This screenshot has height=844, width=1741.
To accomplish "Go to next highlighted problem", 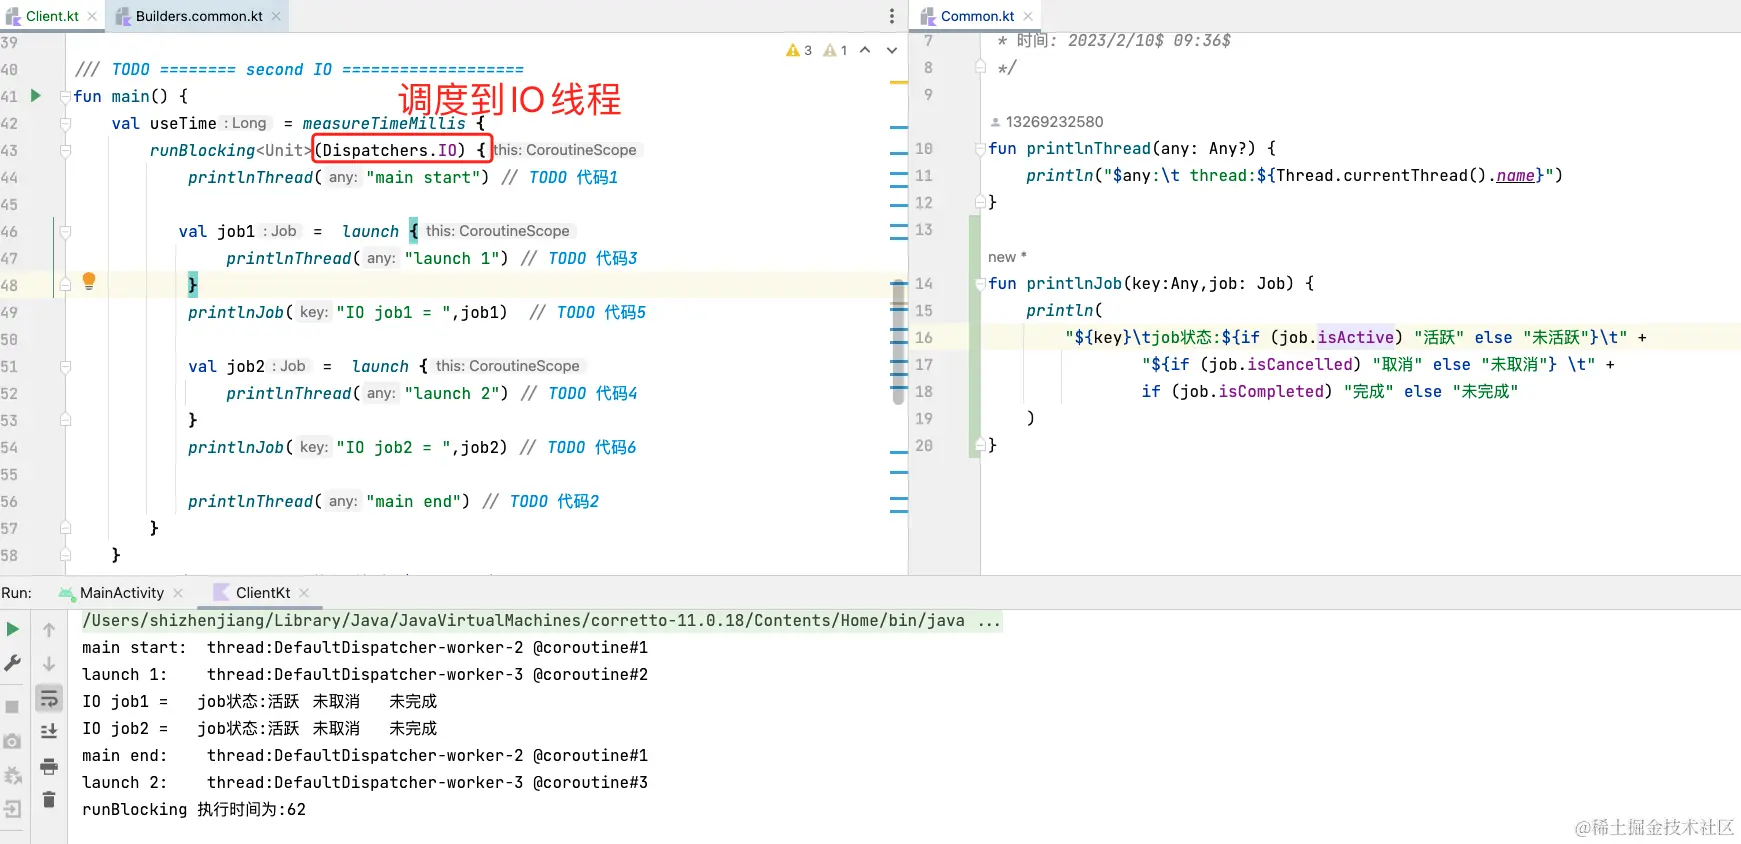I will click(x=892, y=50).
